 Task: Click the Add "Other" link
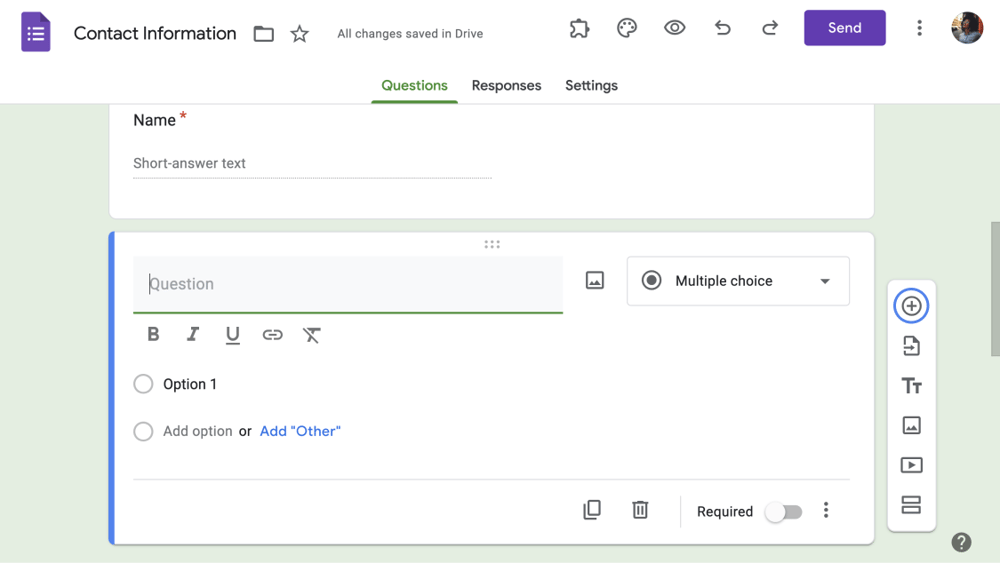click(300, 431)
